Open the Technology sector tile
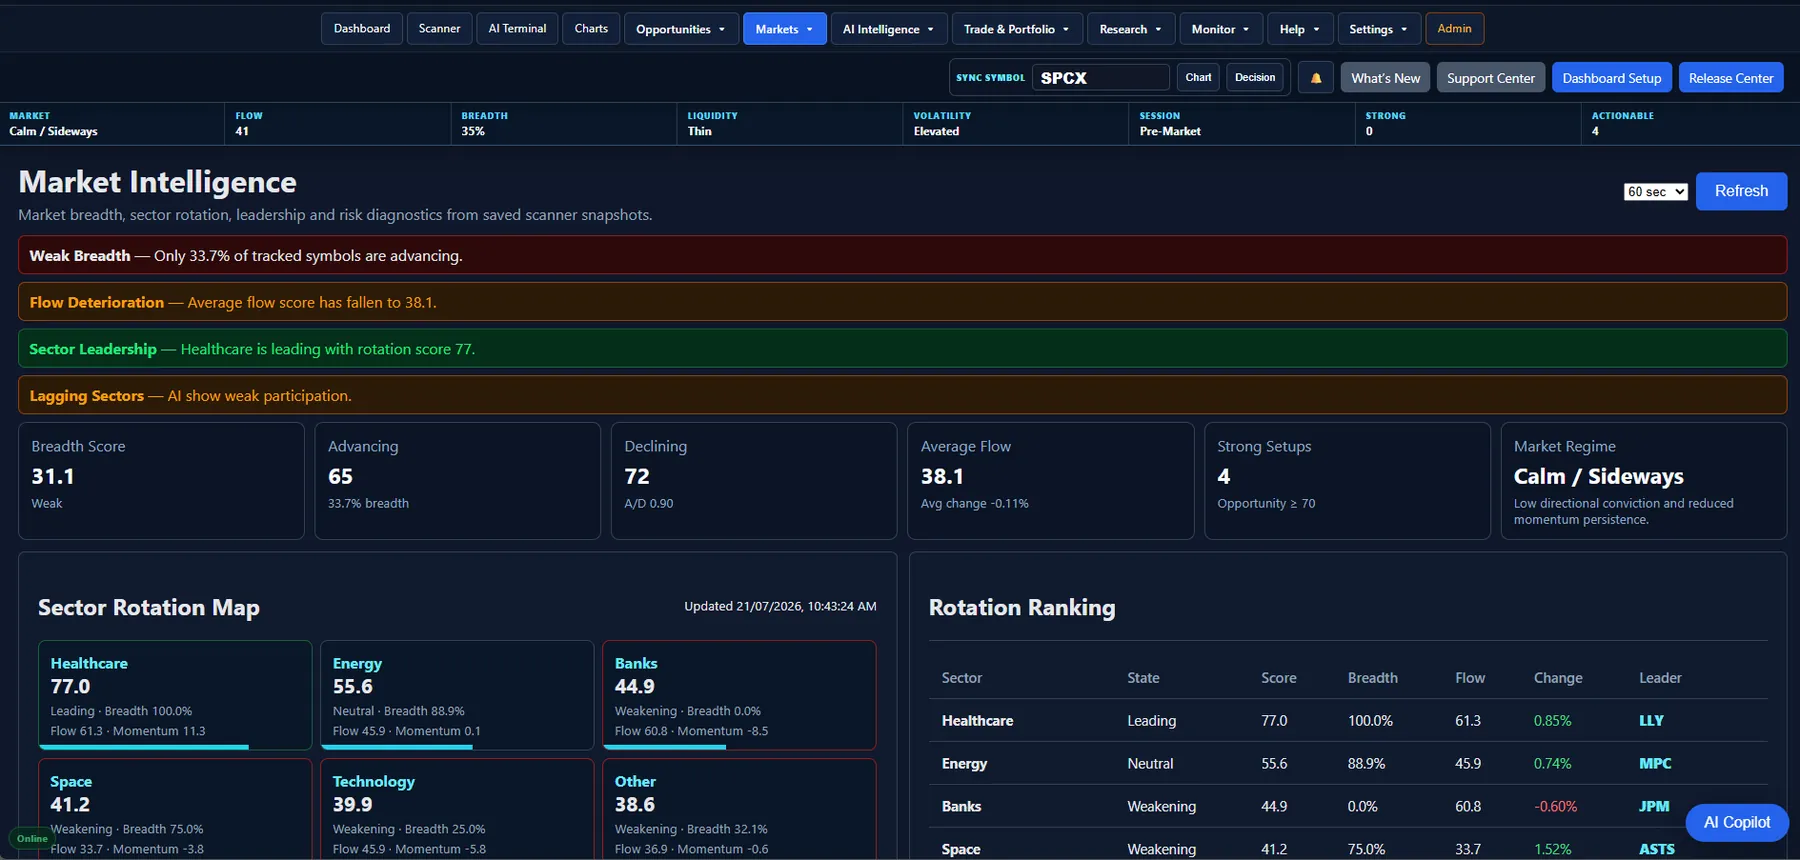The image size is (1800, 860). coord(457,809)
